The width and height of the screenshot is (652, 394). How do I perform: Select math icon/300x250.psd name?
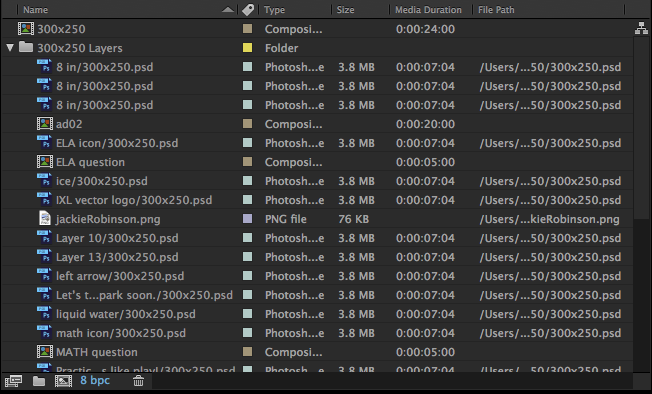click(x=121, y=333)
